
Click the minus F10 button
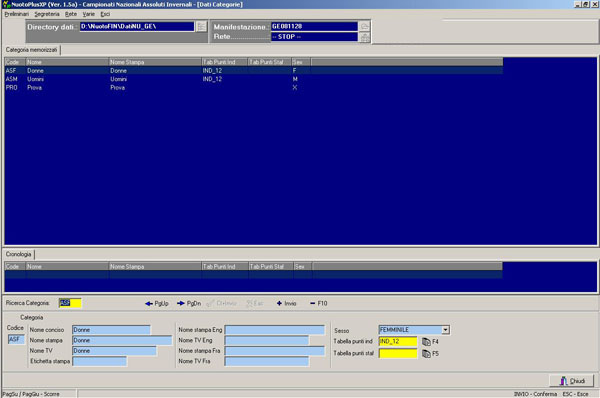(x=318, y=303)
